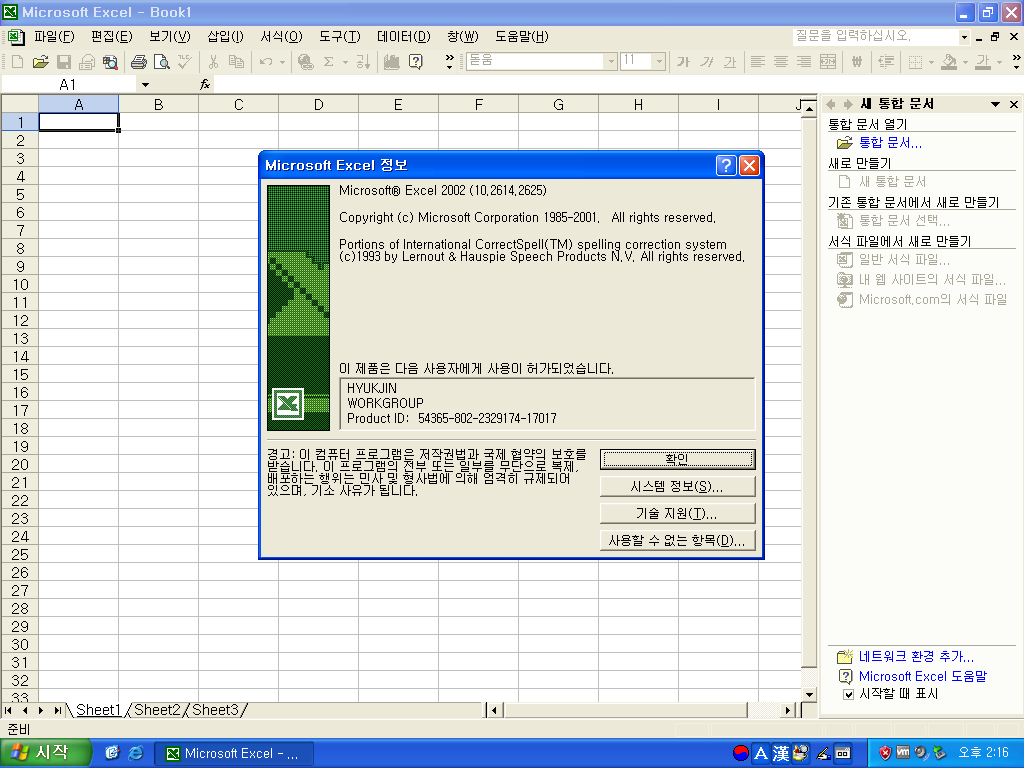Open the 데이터(D) menu
The height and width of the screenshot is (768, 1024).
404,37
